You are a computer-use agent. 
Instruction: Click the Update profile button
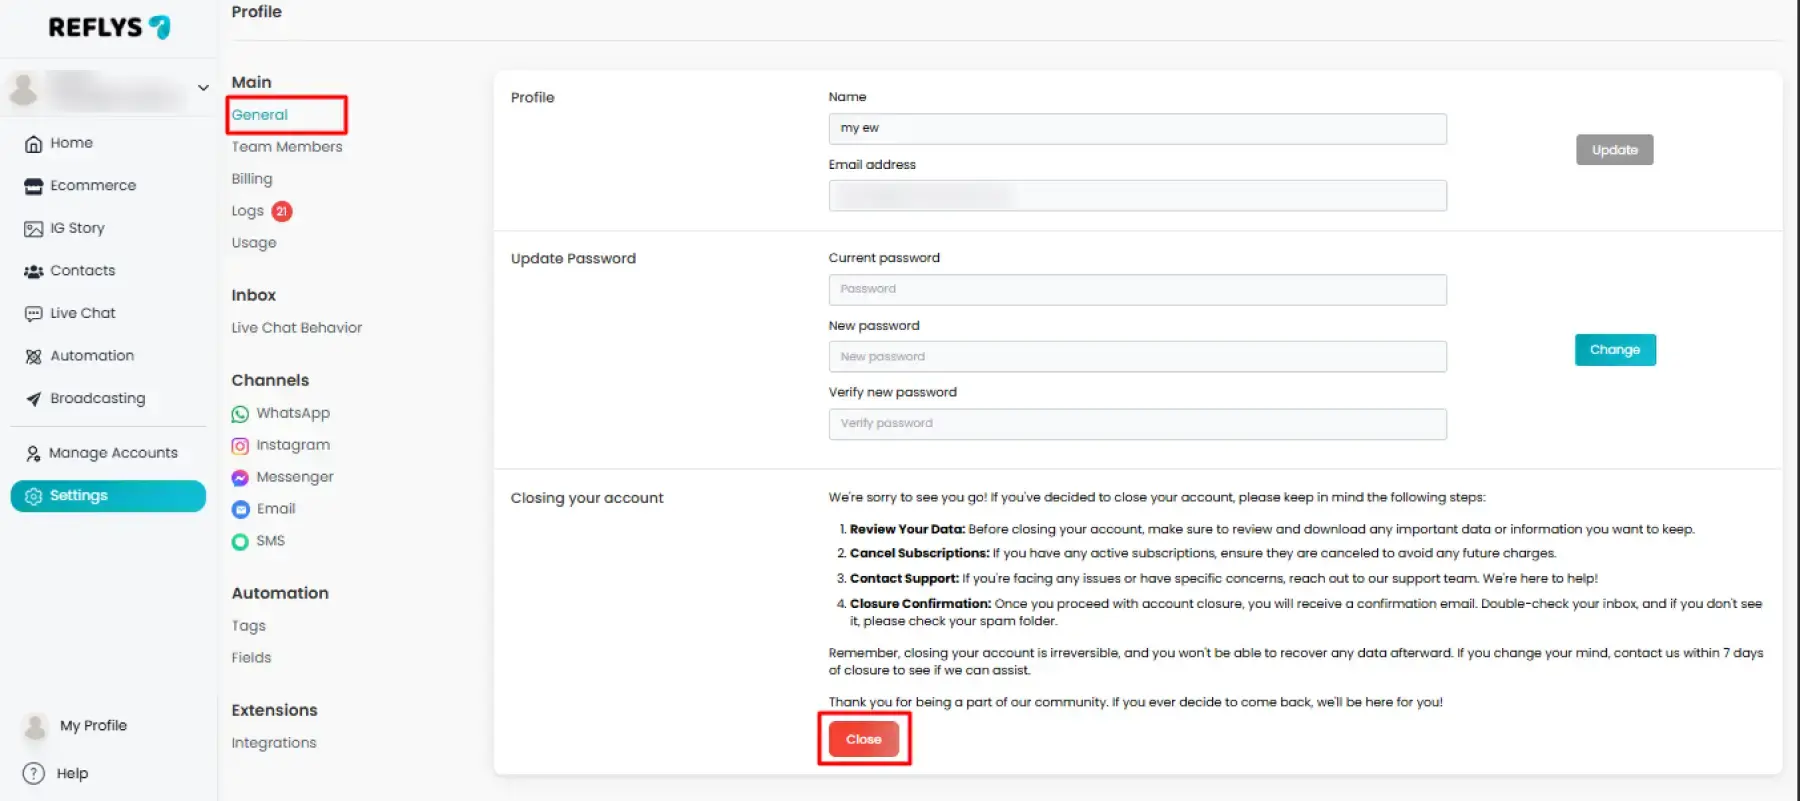[1614, 150]
